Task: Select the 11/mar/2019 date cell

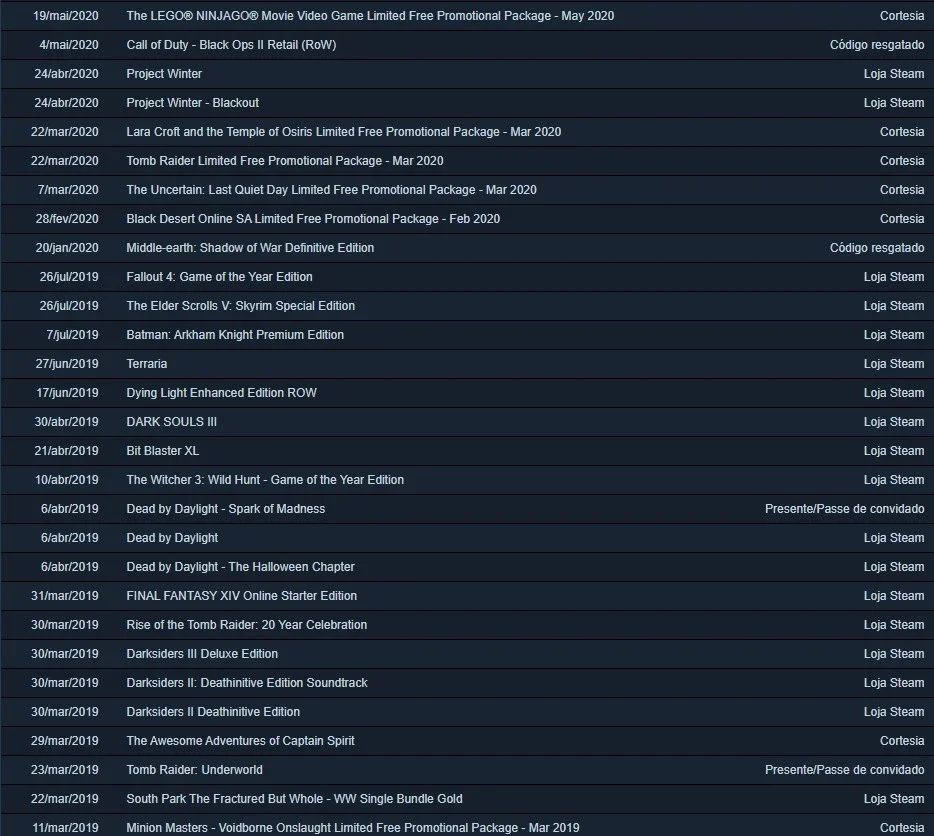Action: [x=65, y=828]
